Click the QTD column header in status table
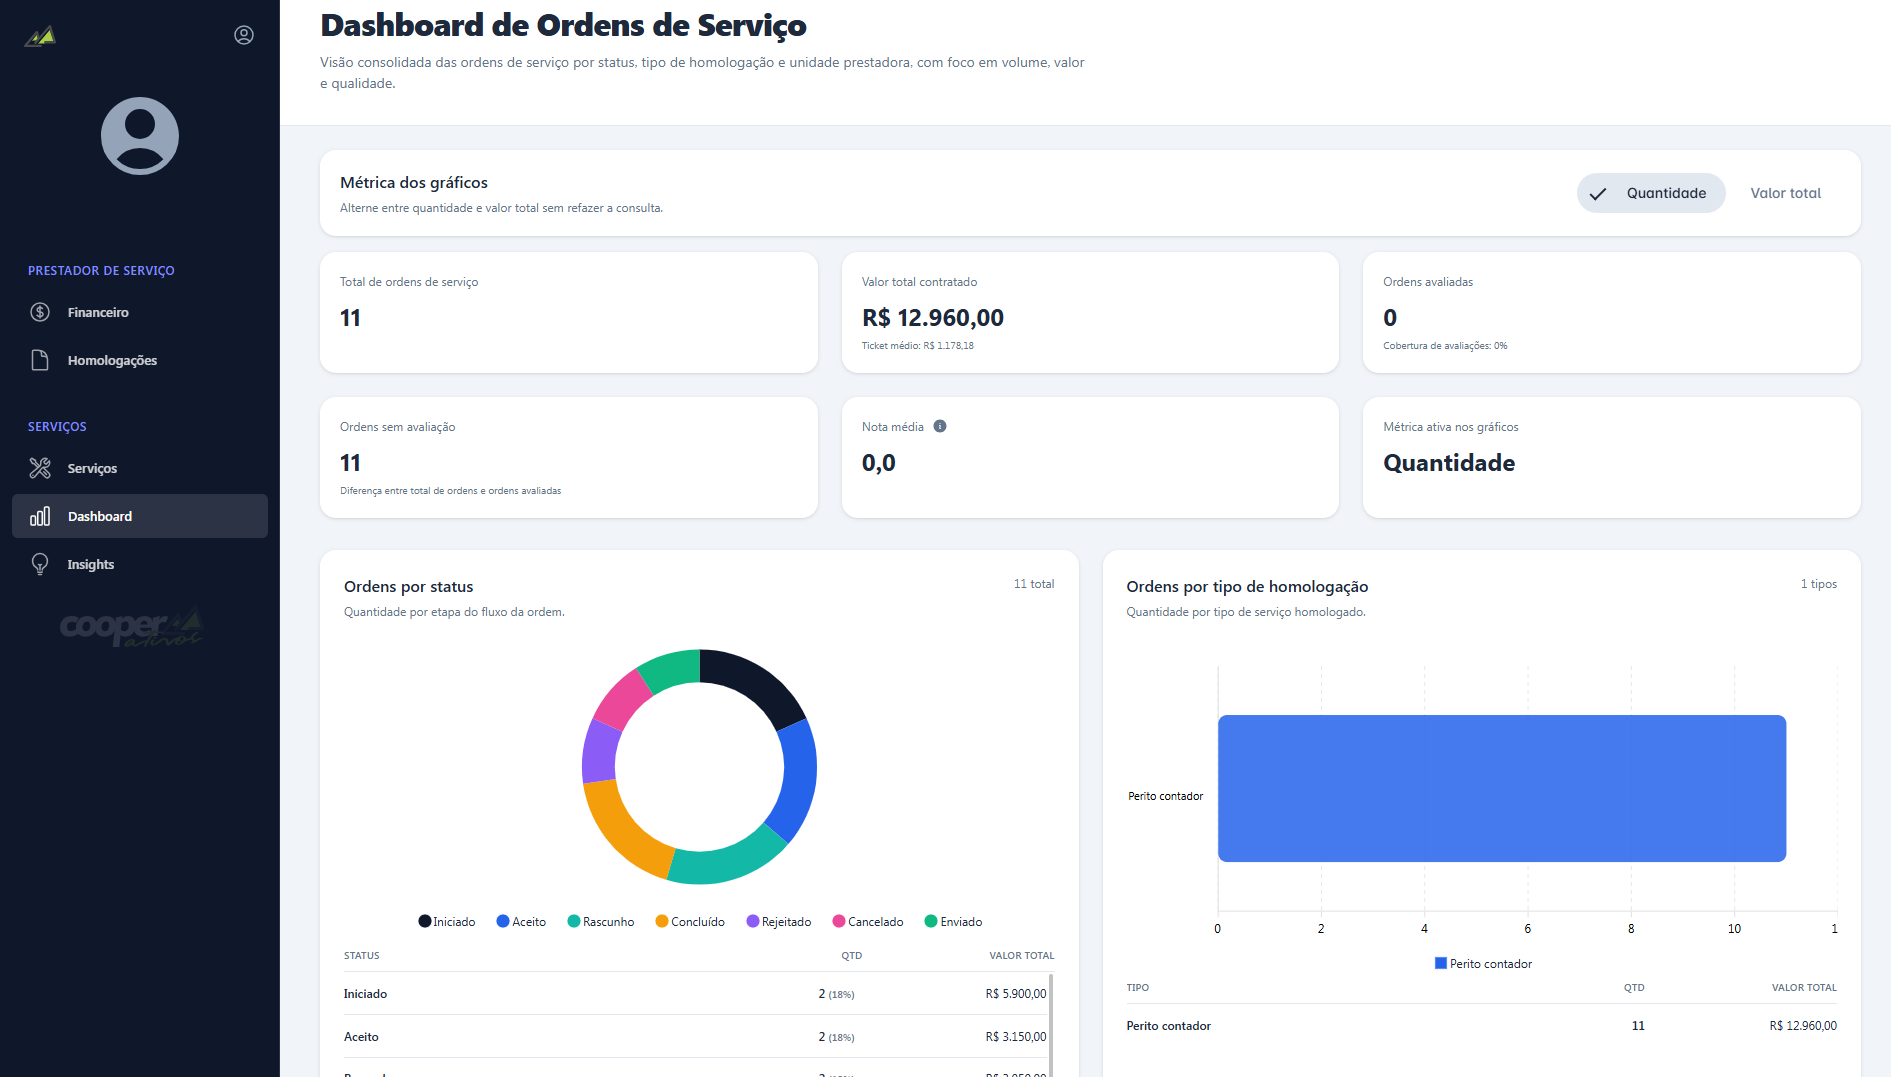 tap(851, 956)
